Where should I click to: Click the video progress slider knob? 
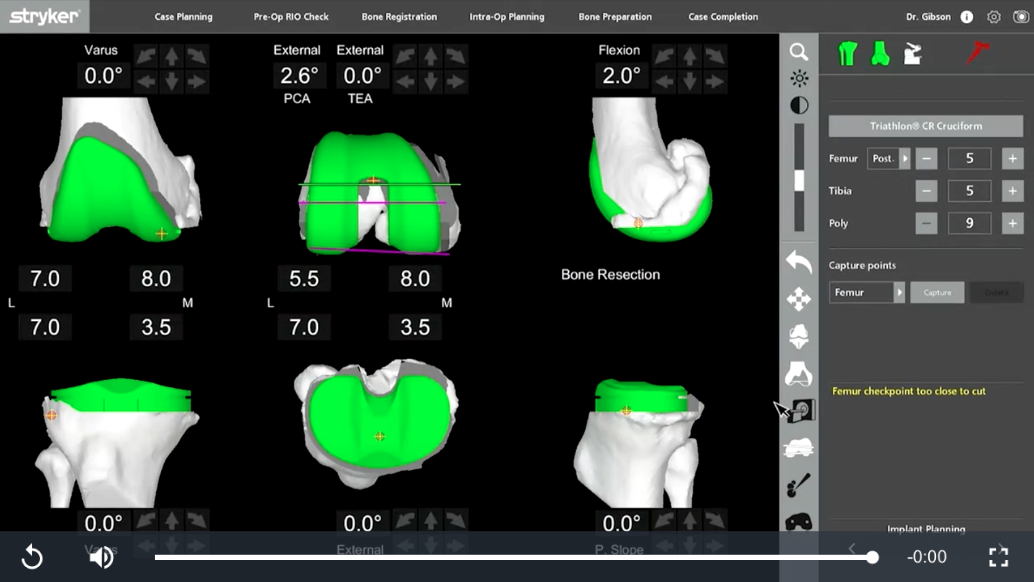(x=872, y=558)
